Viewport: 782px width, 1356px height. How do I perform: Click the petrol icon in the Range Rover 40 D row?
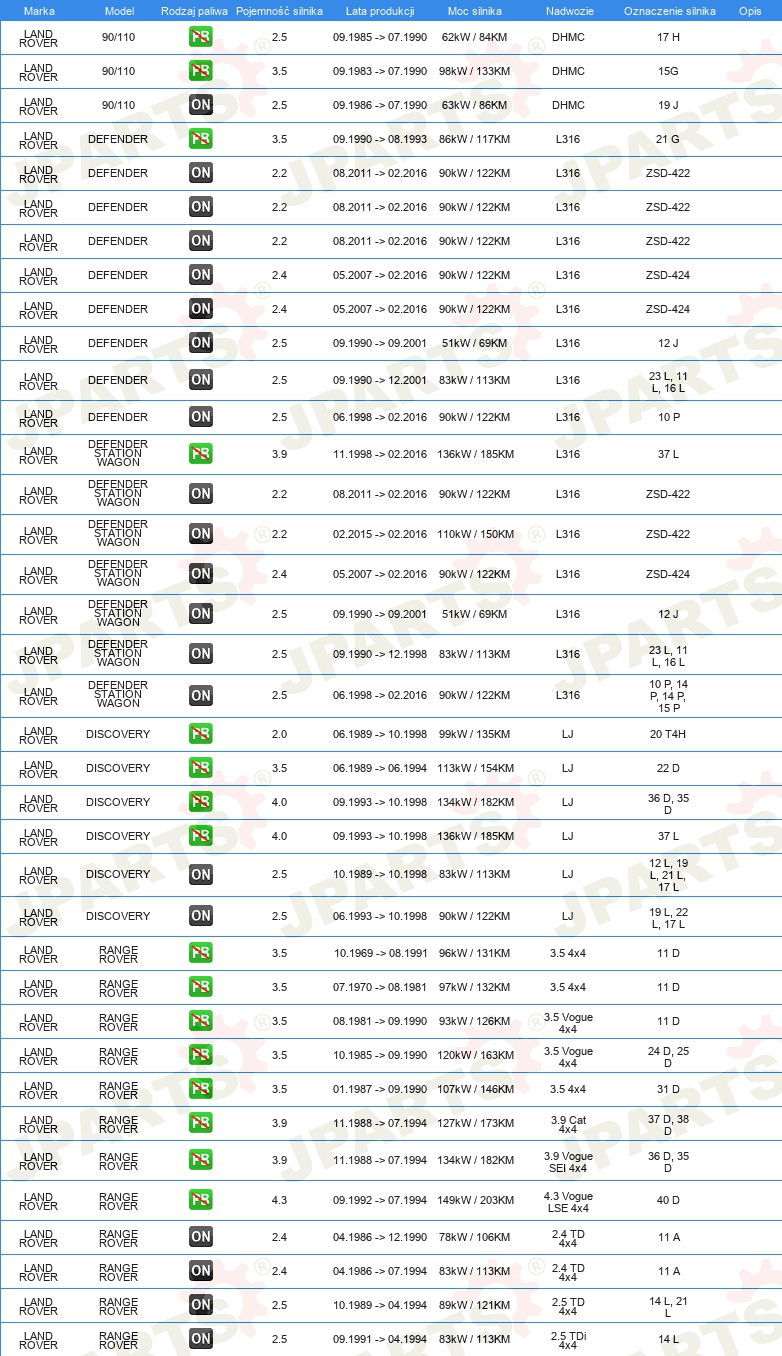[201, 1200]
